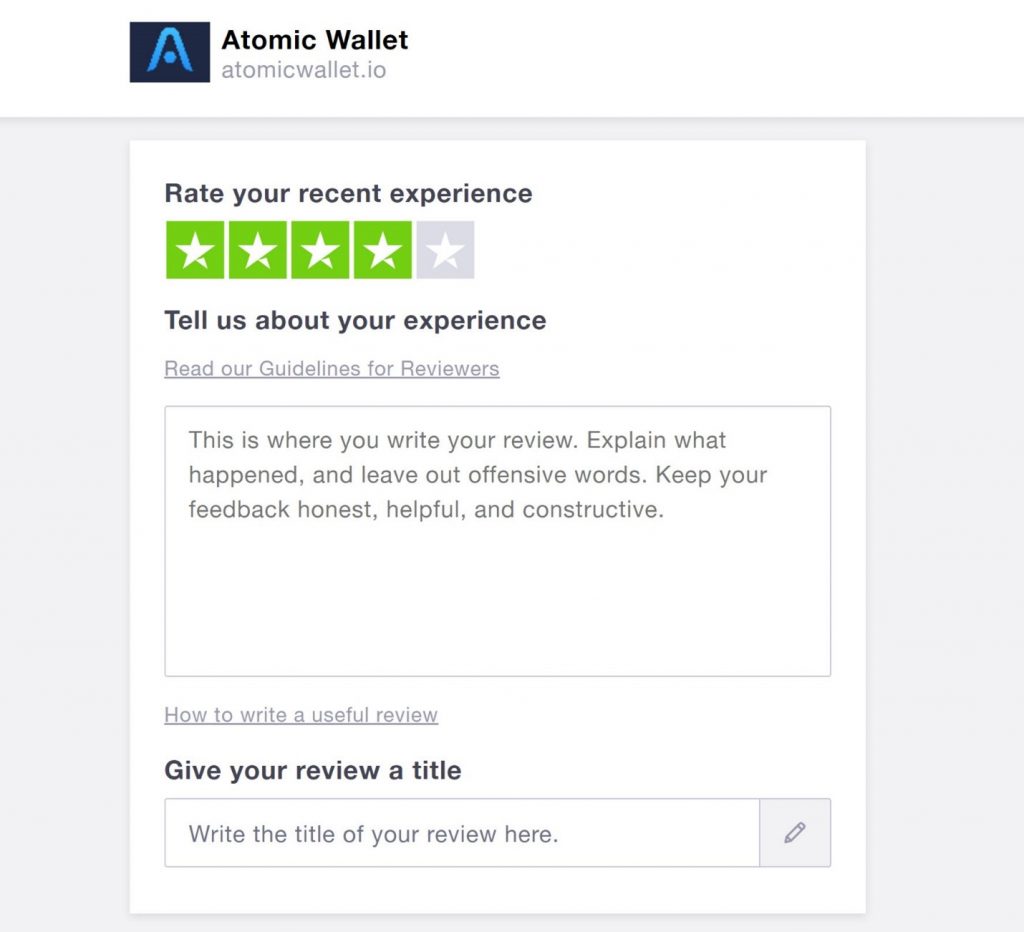This screenshot has width=1024, height=932.
Task: Select the third star rating
Action: pyautogui.click(x=320, y=249)
